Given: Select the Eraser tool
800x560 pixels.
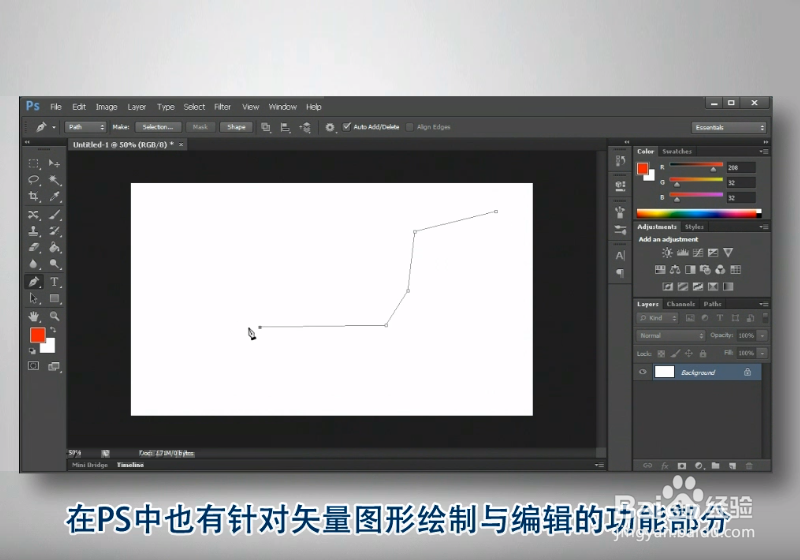Looking at the screenshot, I should [x=34, y=247].
